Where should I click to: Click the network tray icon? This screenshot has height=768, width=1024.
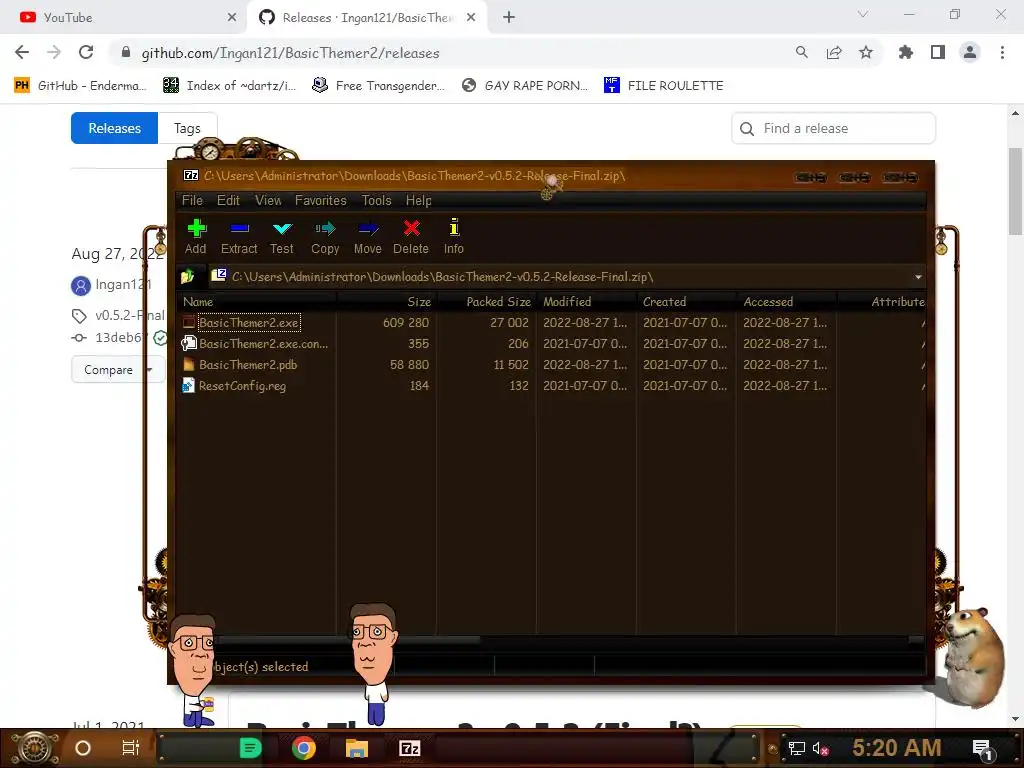[796, 748]
